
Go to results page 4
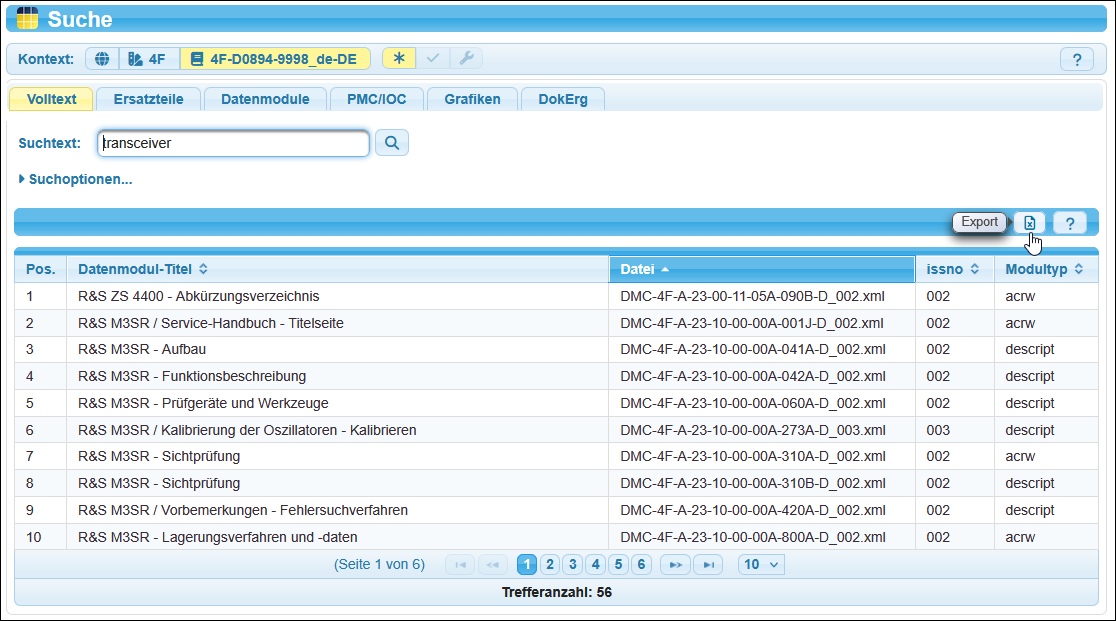[x=596, y=565]
